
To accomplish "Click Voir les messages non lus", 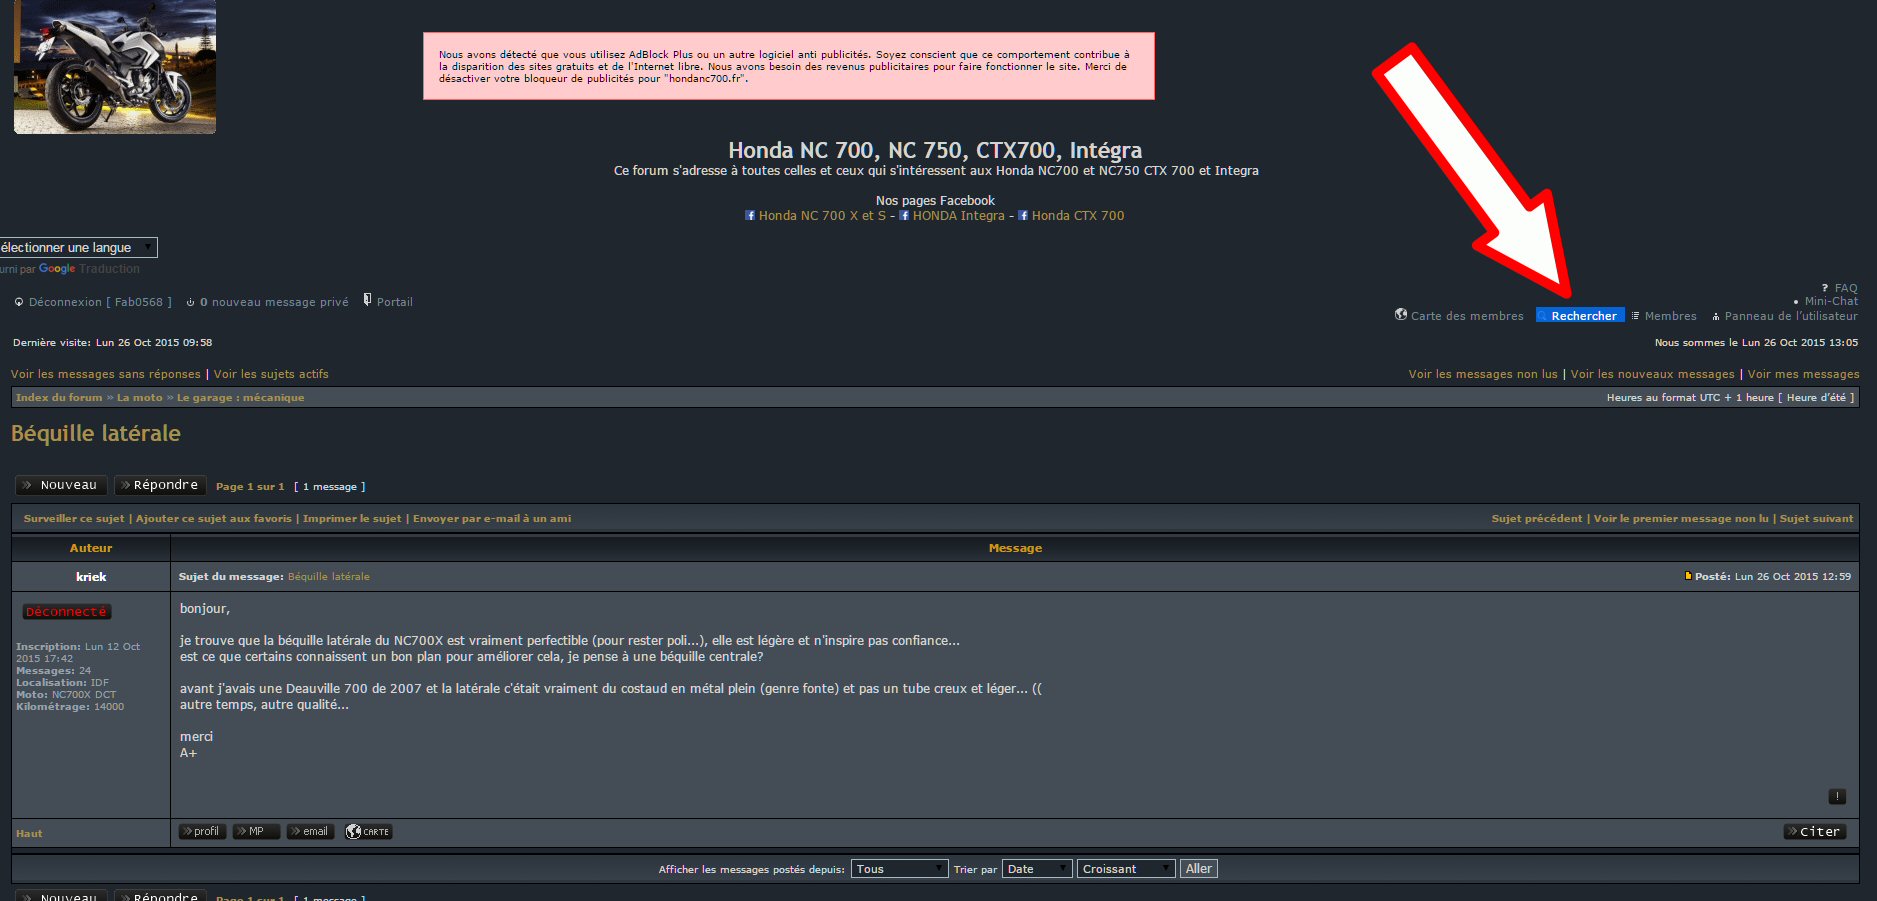I will [1482, 374].
